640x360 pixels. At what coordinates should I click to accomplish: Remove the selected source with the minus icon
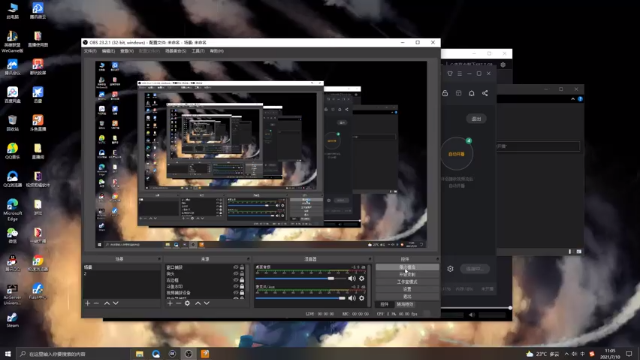[178, 303]
